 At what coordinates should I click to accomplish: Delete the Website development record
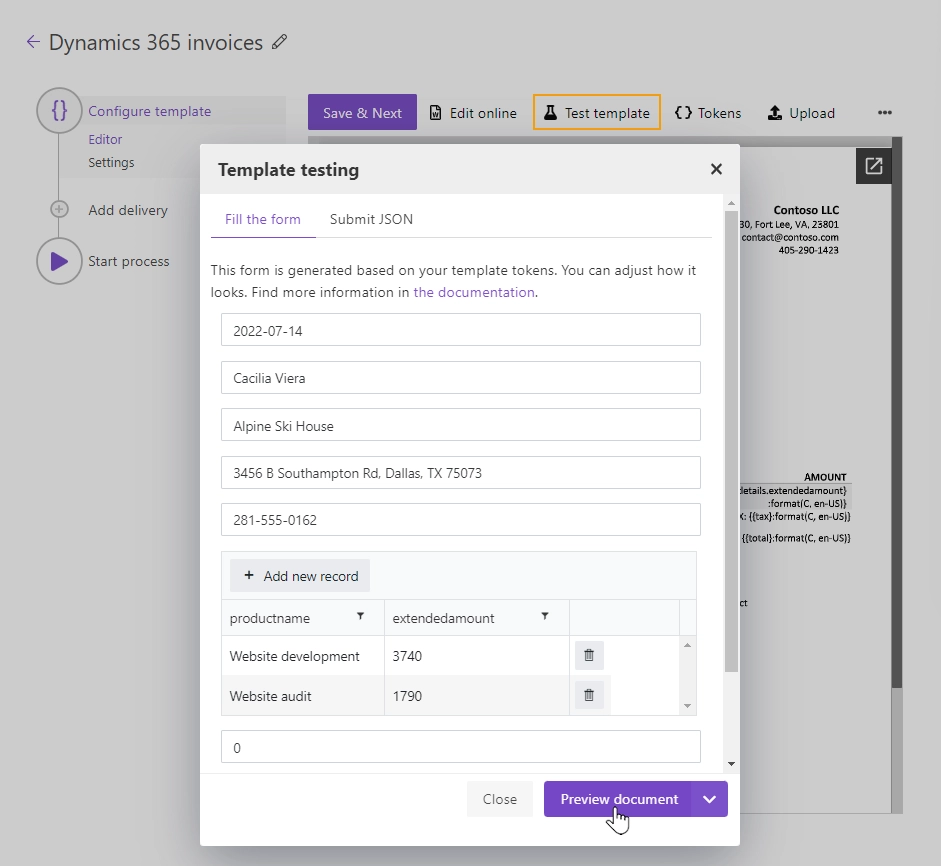[589, 655]
